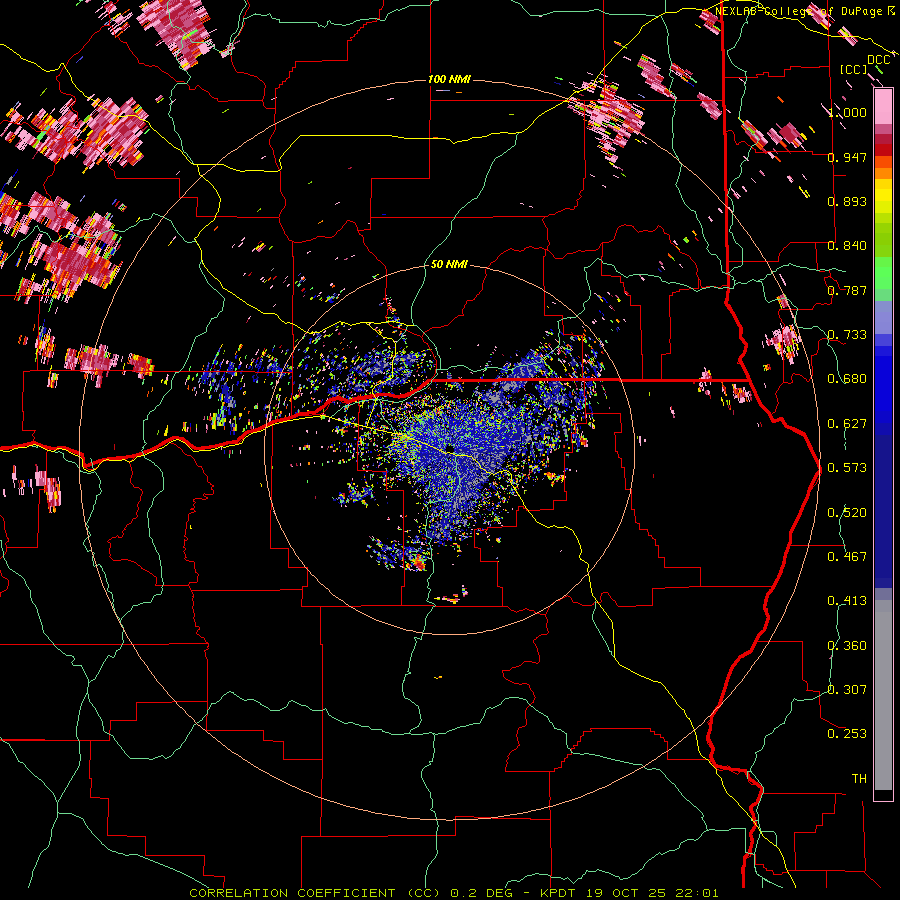Viewport: 900px width, 900px height.
Task: Click the 0.840 color scale value
Action: click(x=847, y=246)
